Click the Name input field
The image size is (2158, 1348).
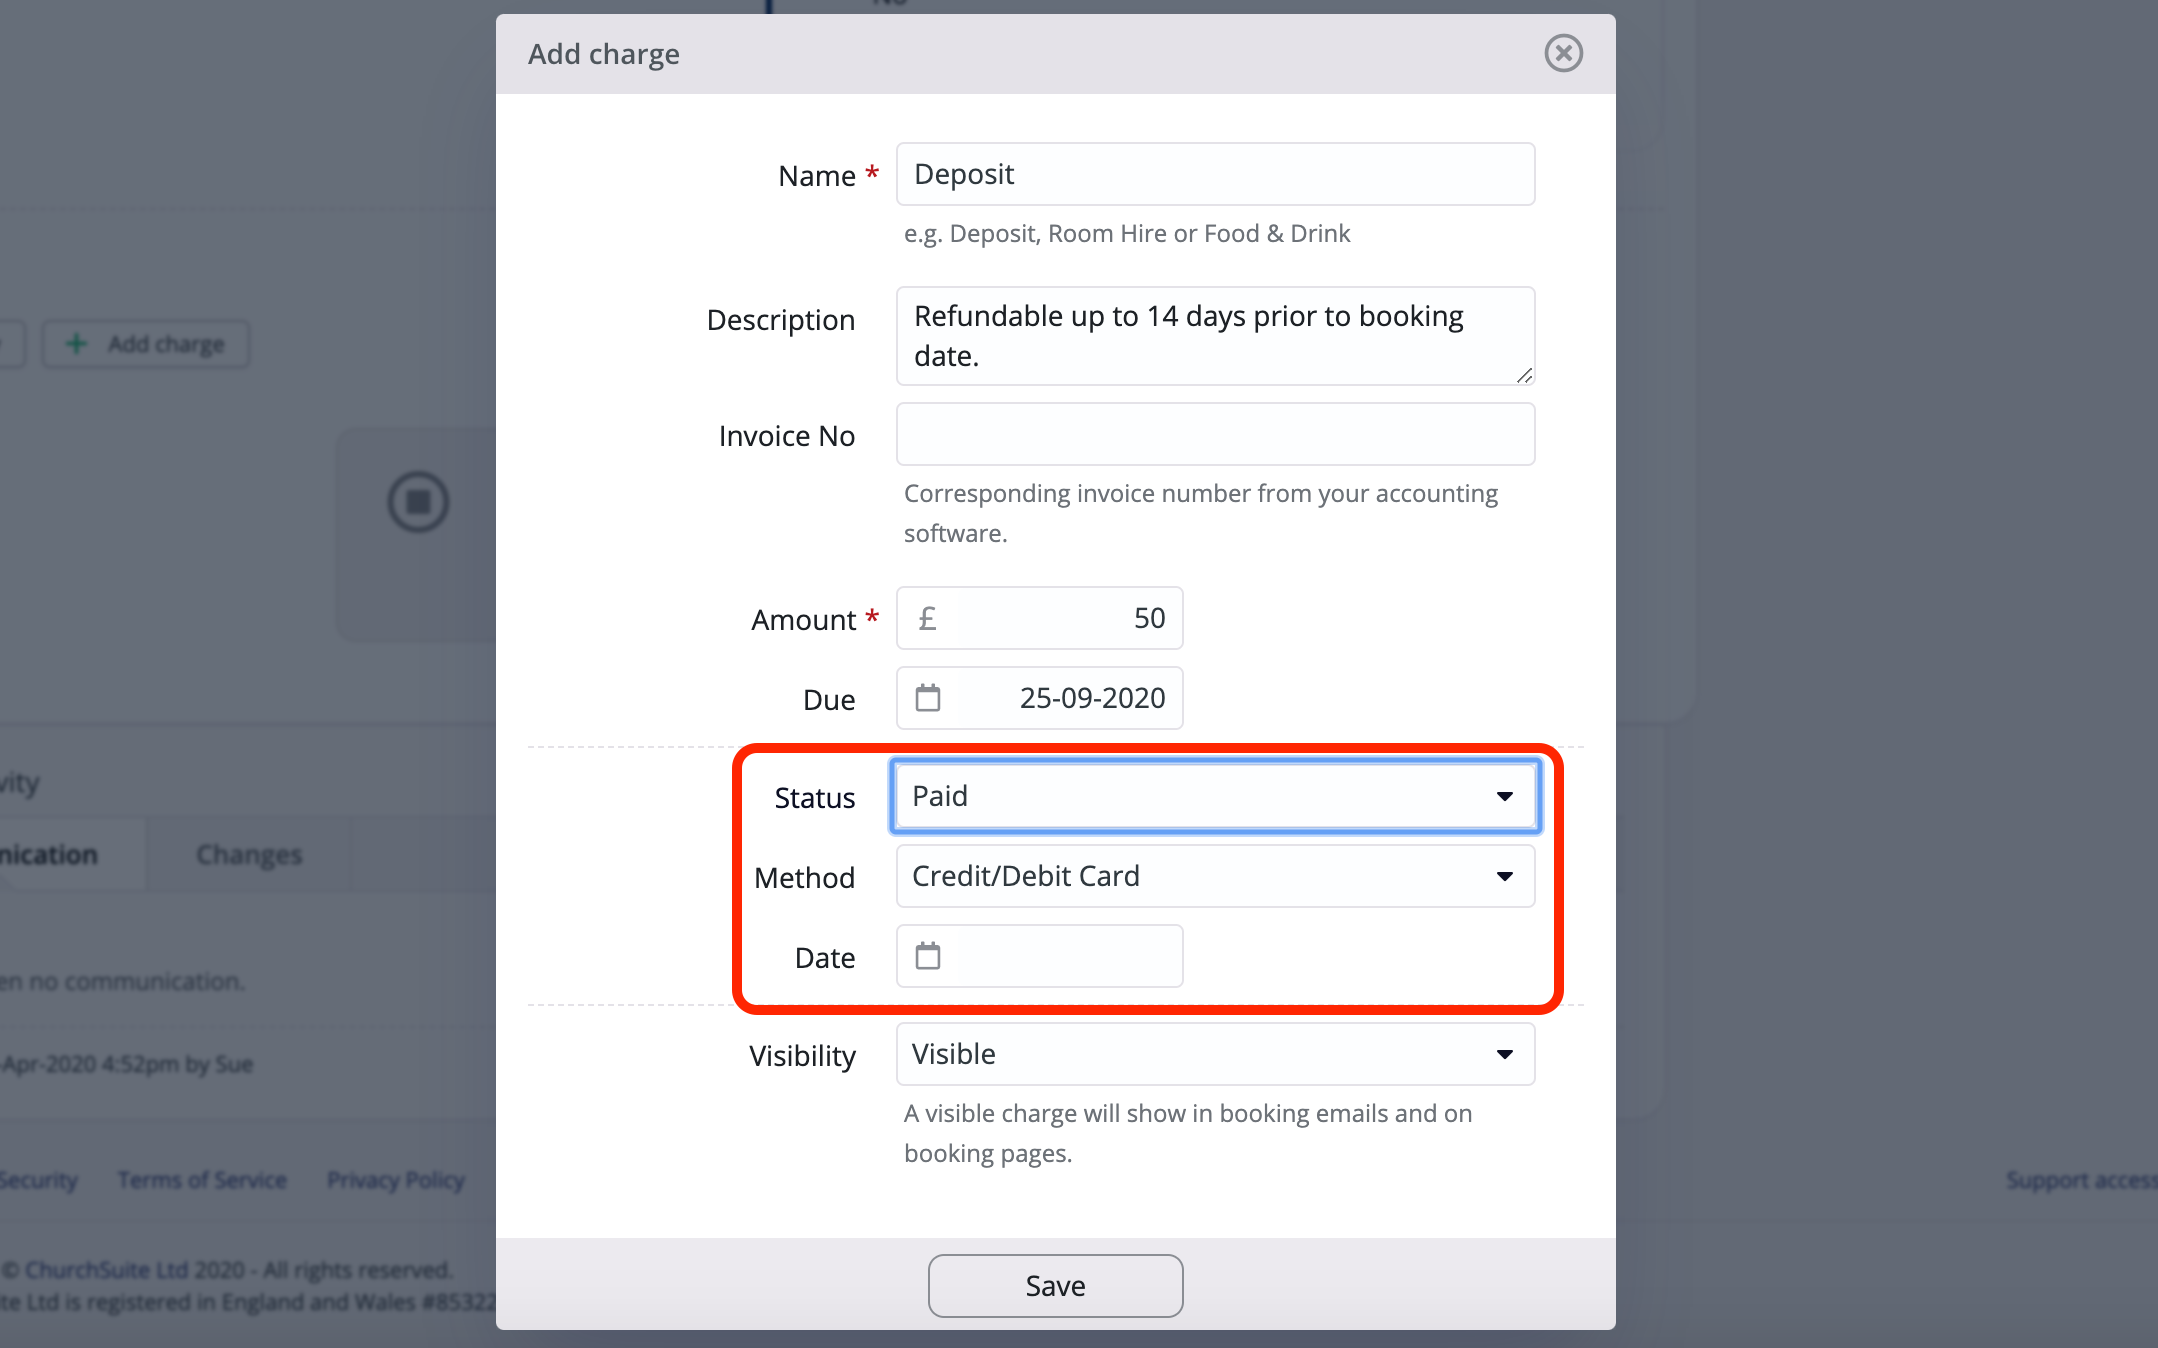[x=1215, y=174]
